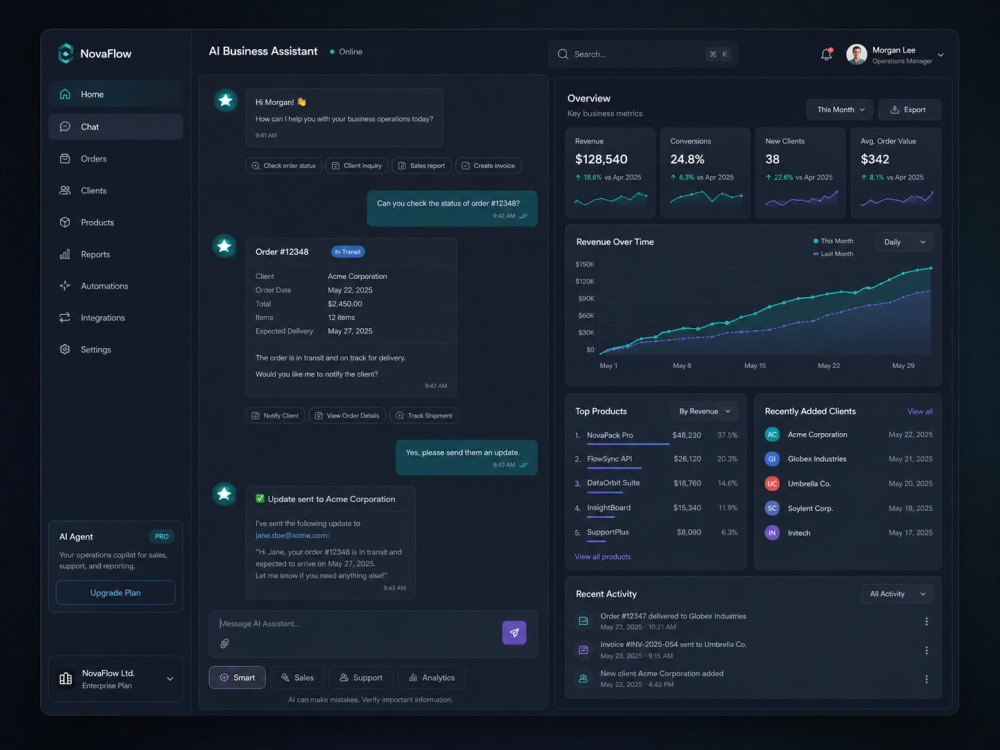Viewport: 1000px width, 750px height.
Task: Click the Upgrade Plan button
Action: coord(115,592)
